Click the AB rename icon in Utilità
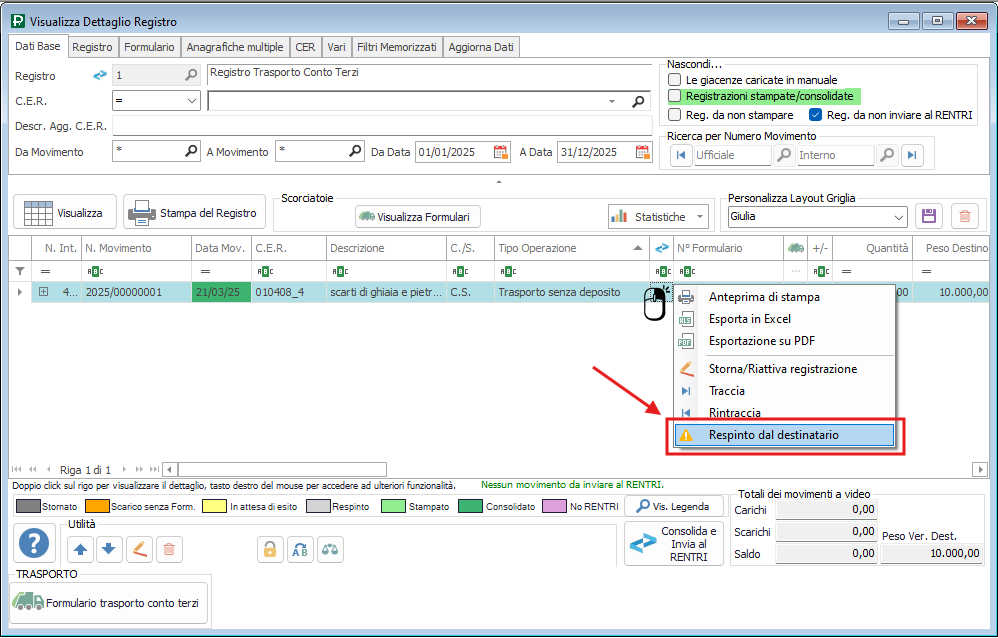The image size is (998, 638). pyautogui.click(x=300, y=548)
